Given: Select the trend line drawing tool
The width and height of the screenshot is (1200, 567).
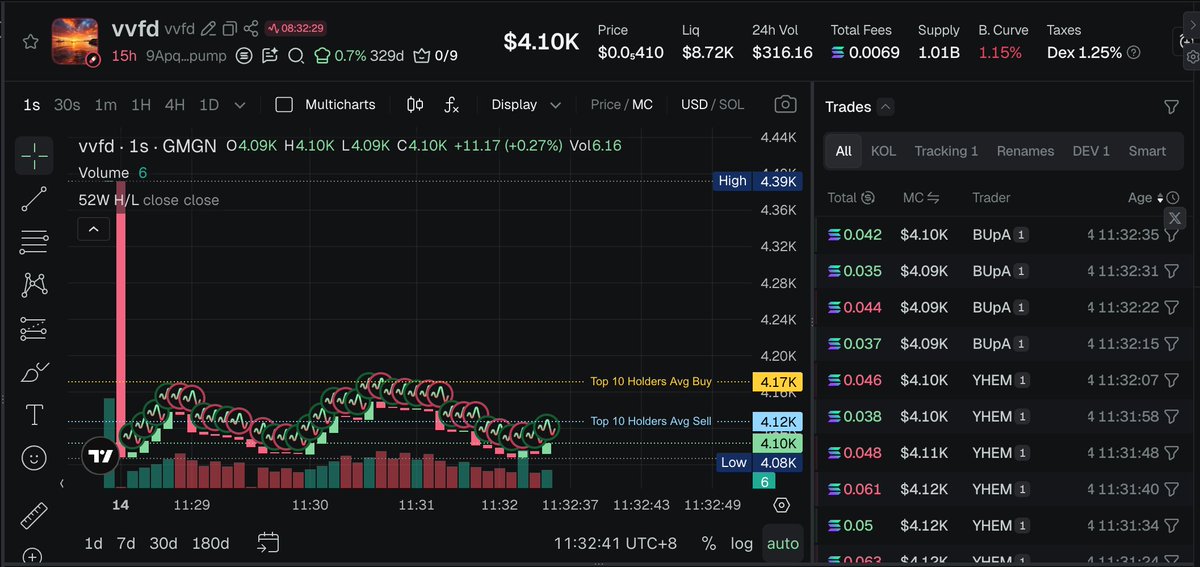Looking at the screenshot, I should 34,198.
